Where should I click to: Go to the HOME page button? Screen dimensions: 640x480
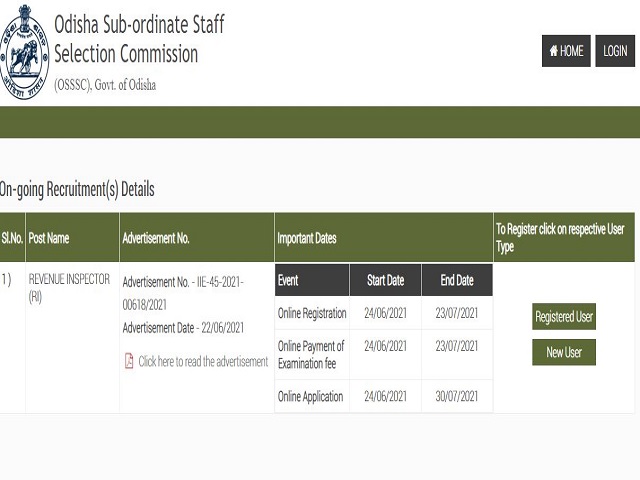[566, 51]
